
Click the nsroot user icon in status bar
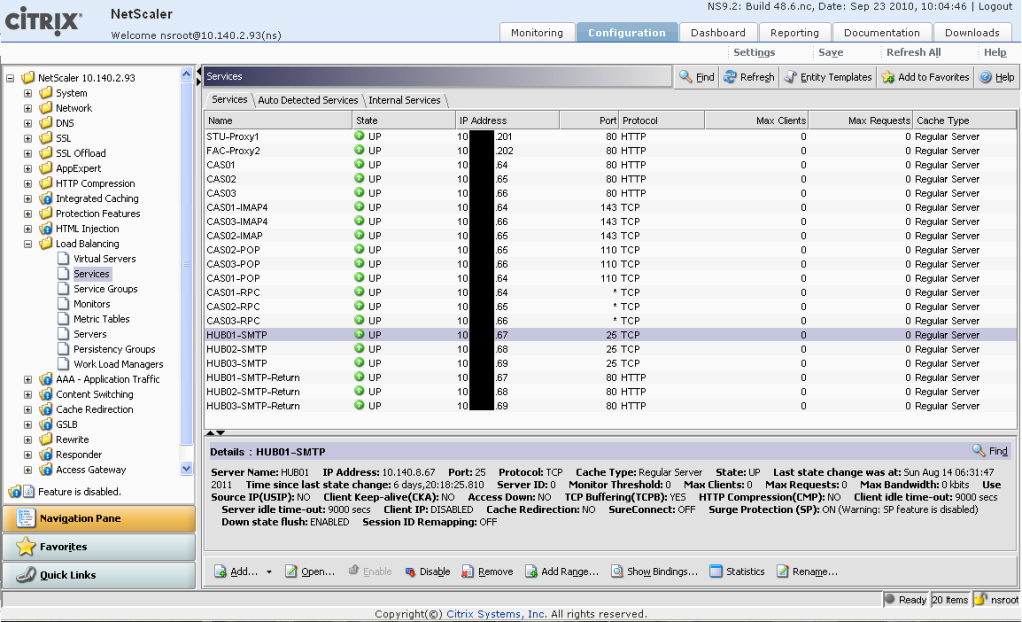click(980, 599)
